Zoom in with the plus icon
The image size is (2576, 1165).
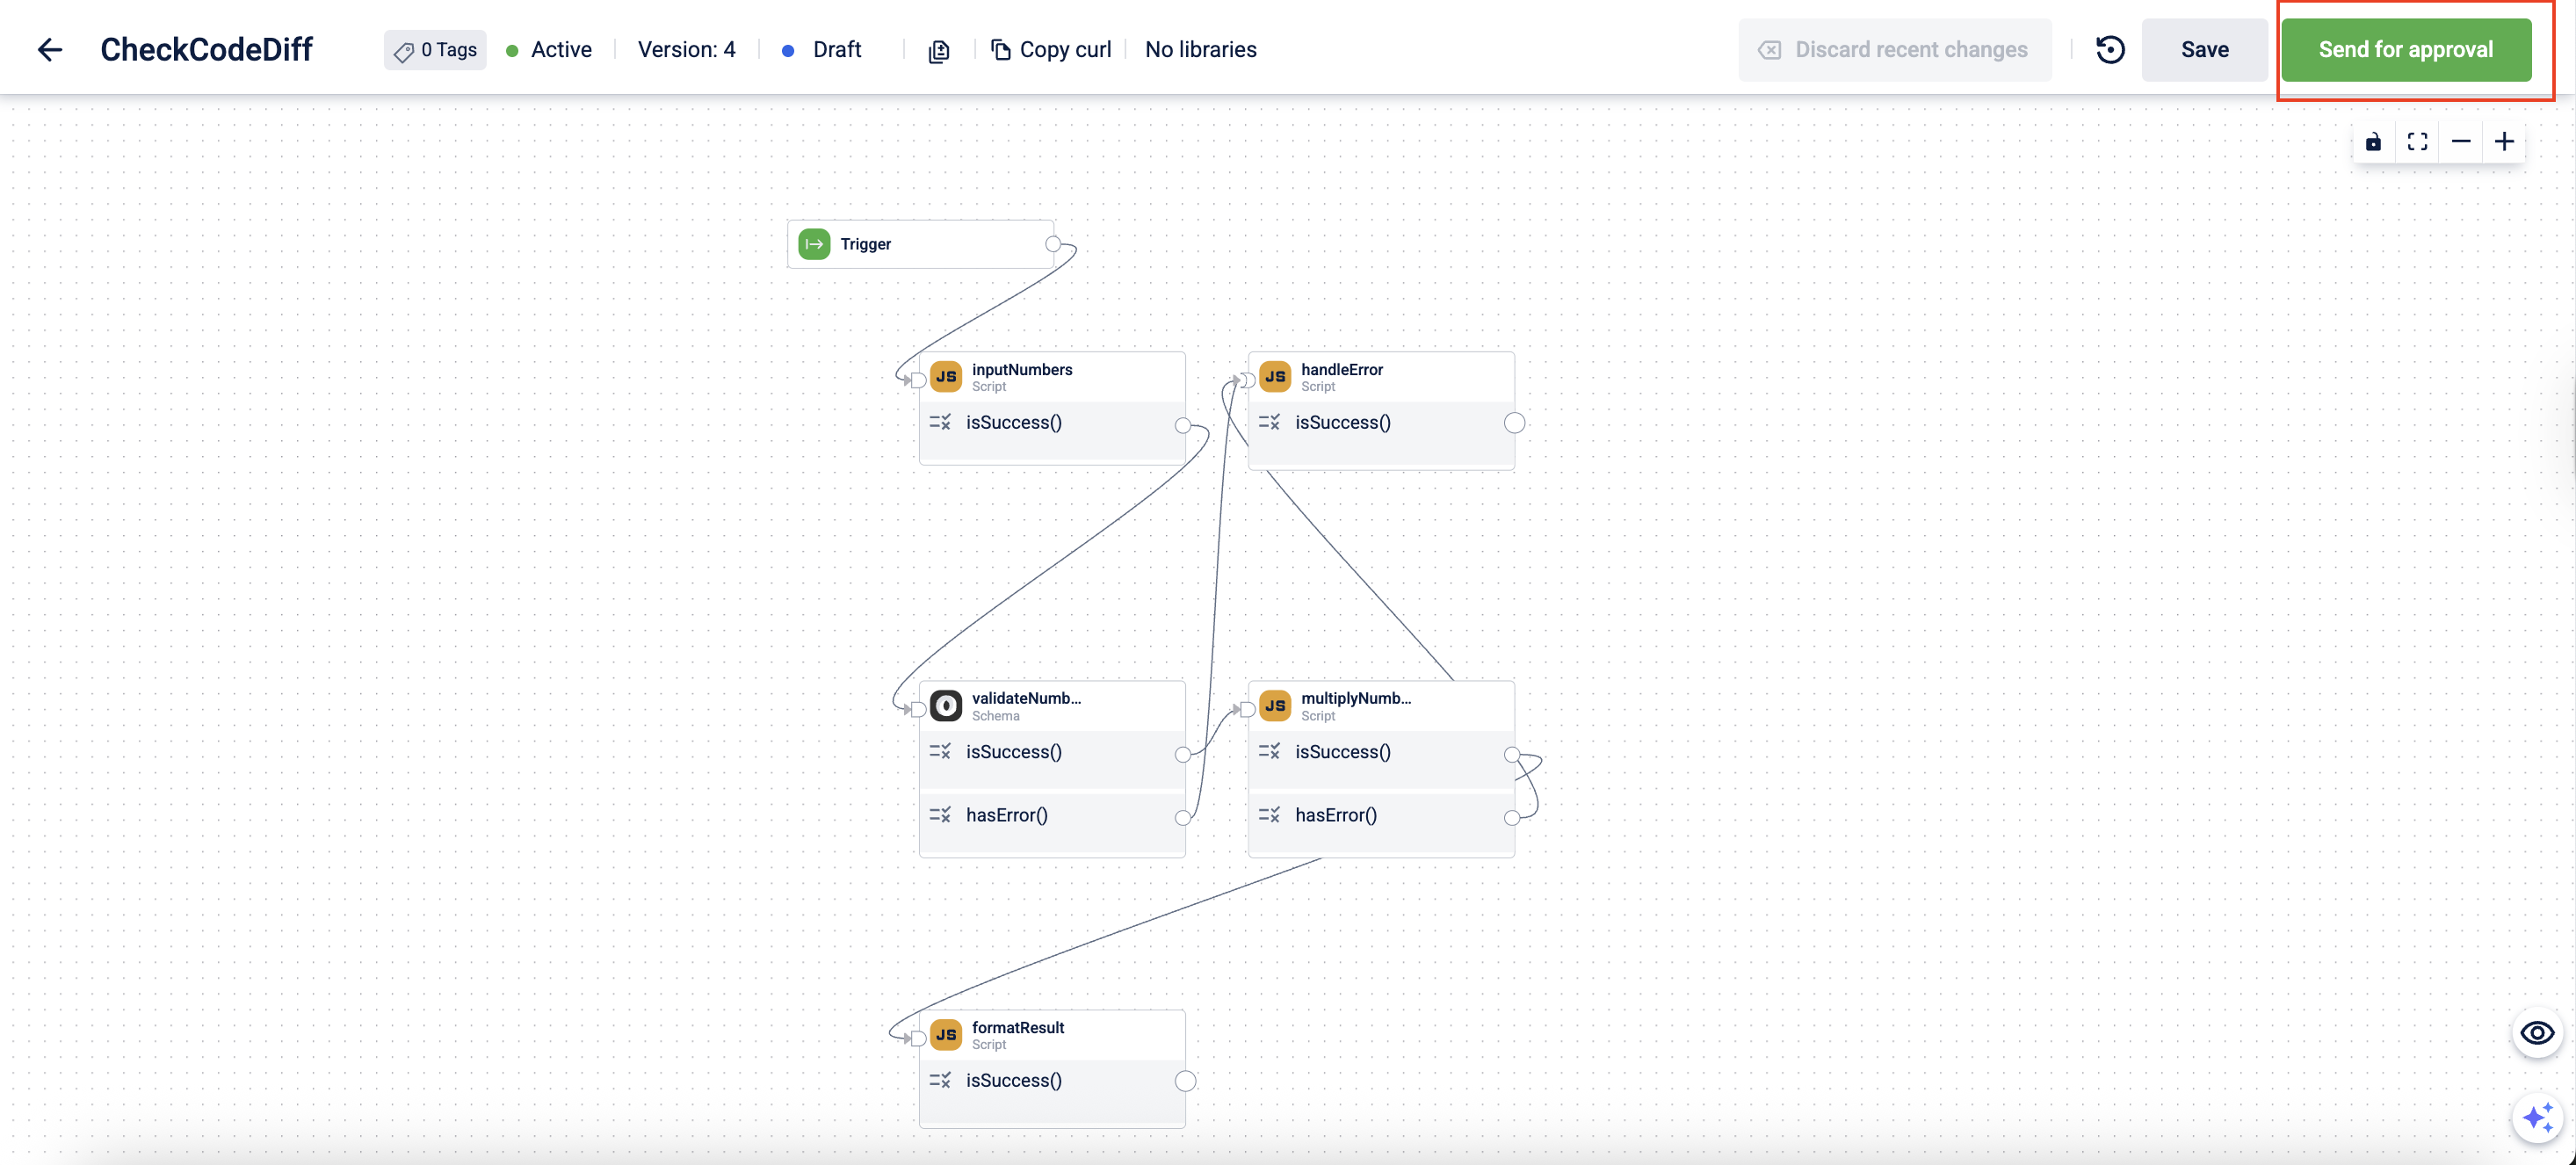click(2504, 142)
